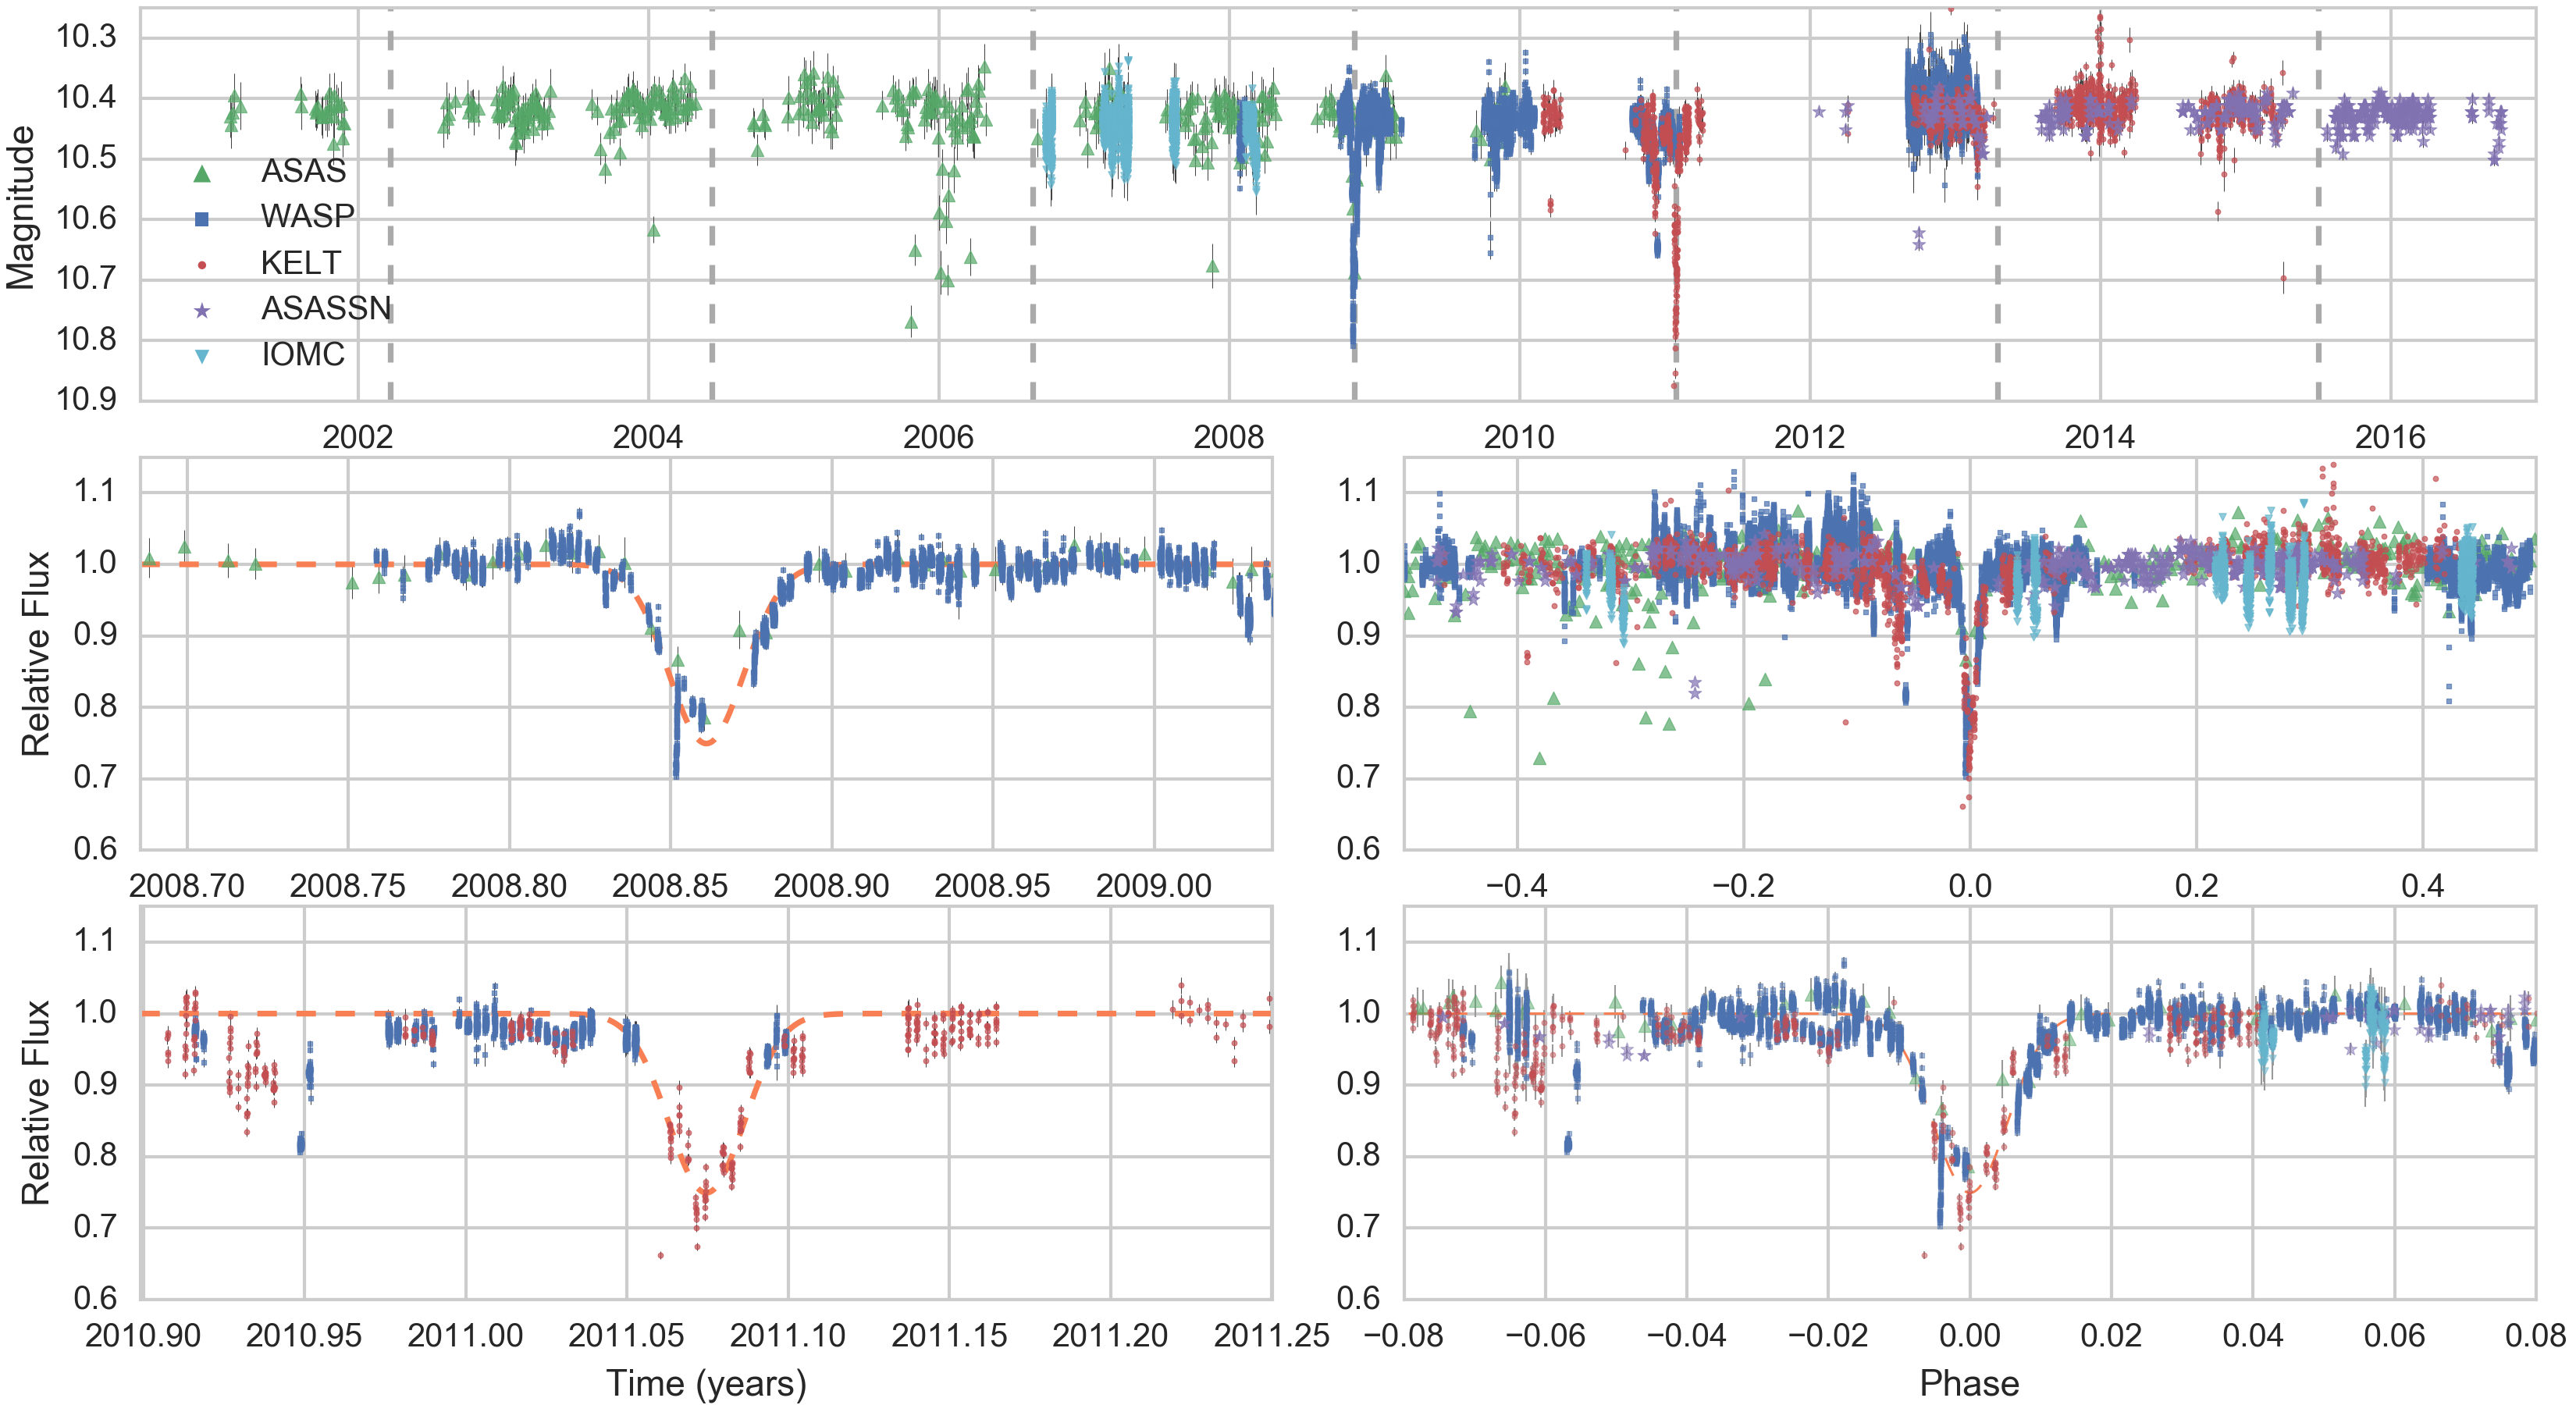Click the purple ASASSN star legend marker
The width and height of the screenshot is (2576, 1405).
[x=202, y=311]
